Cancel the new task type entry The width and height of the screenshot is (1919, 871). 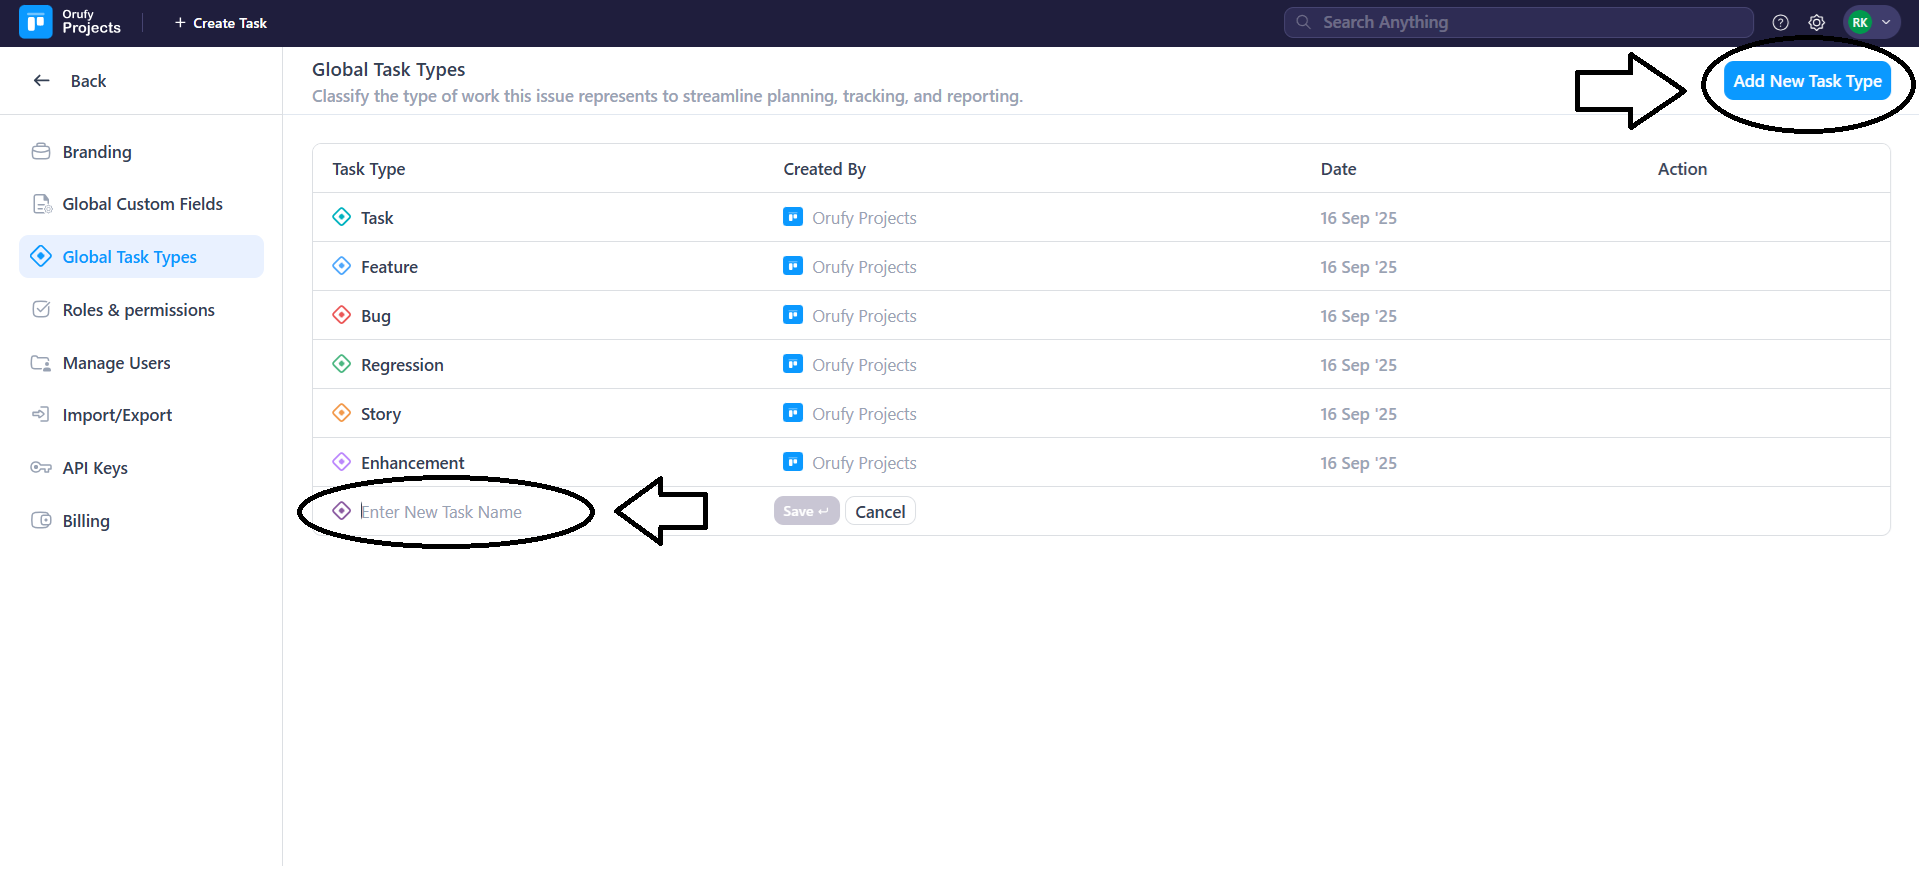point(880,512)
